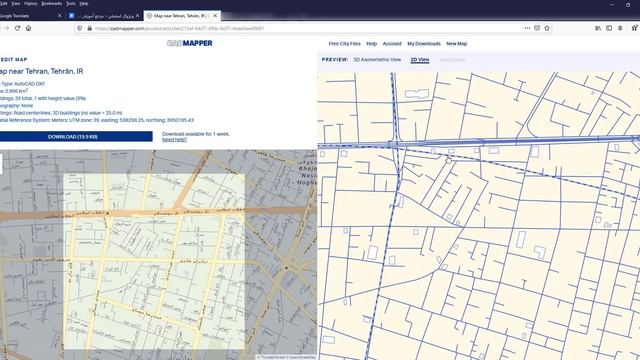640x360 pixels.
Task: Reload the page with the refresh icon
Action: coord(17,28)
